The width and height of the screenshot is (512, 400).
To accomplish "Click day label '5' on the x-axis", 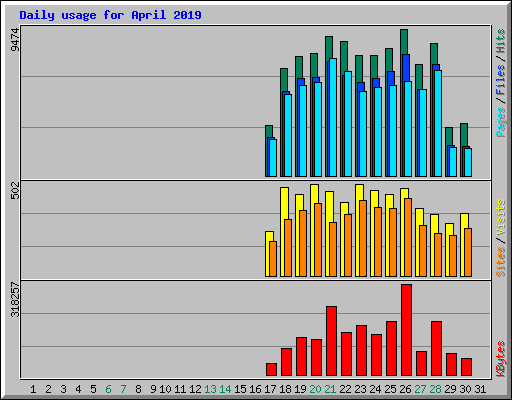I will click(x=93, y=389).
